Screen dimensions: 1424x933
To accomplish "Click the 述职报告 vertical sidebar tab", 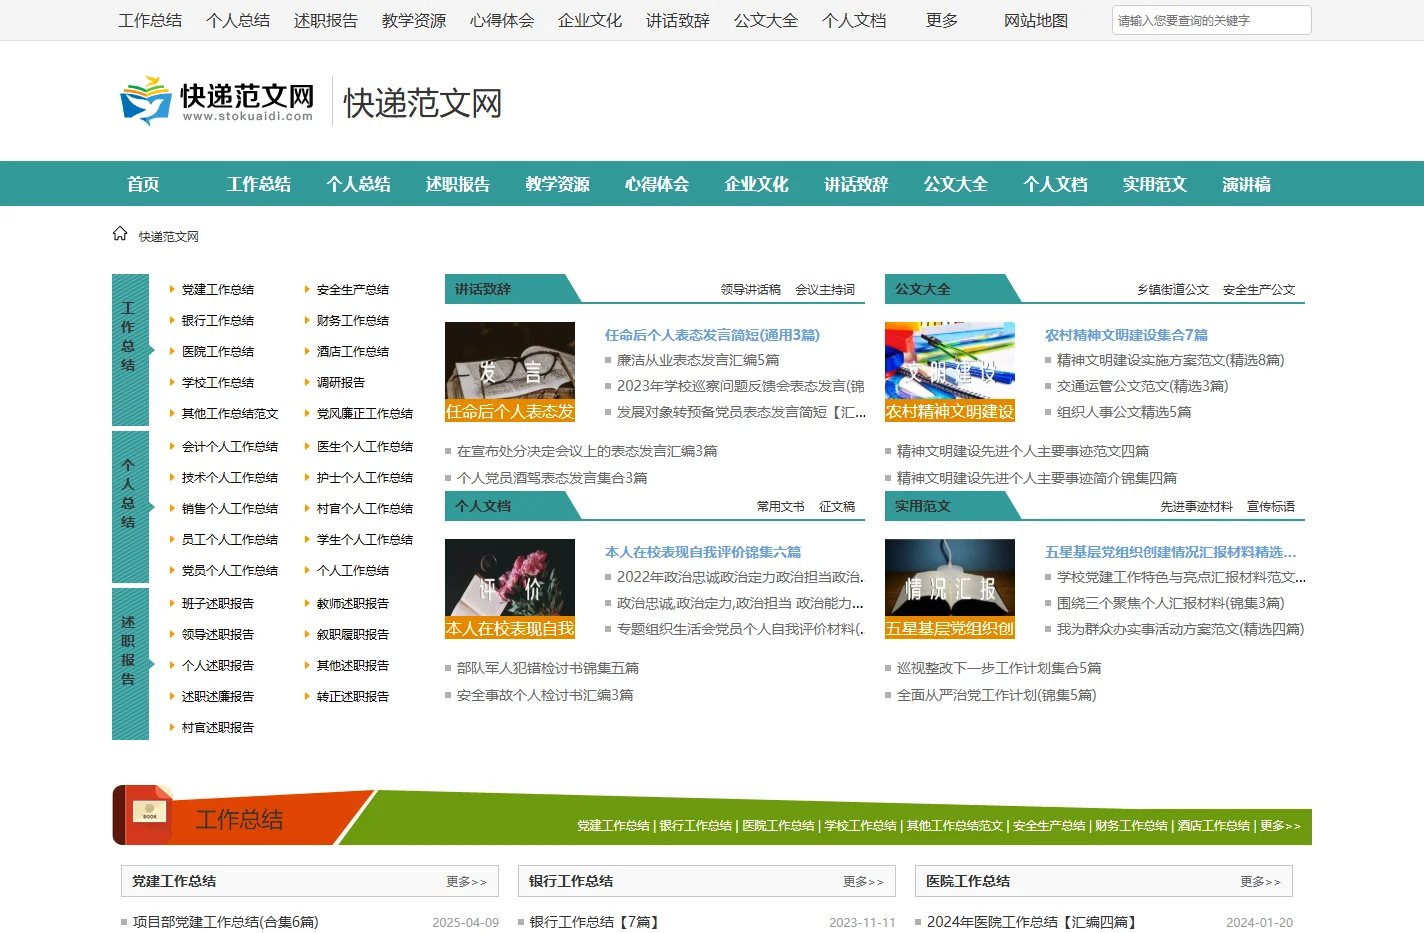I will 130,663.
